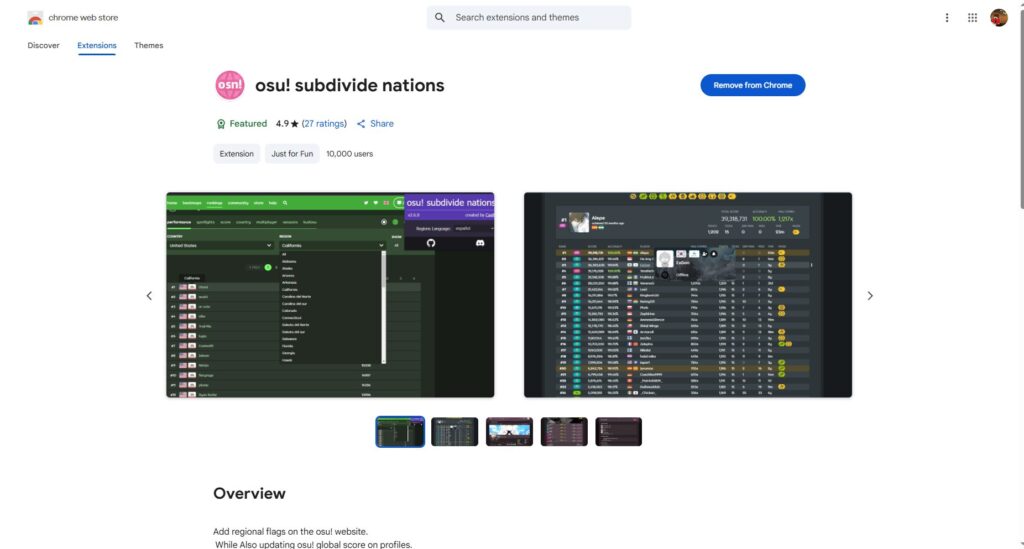Select the fifth carousel thumbnail
1024x549 pixels.
[618, 431]
